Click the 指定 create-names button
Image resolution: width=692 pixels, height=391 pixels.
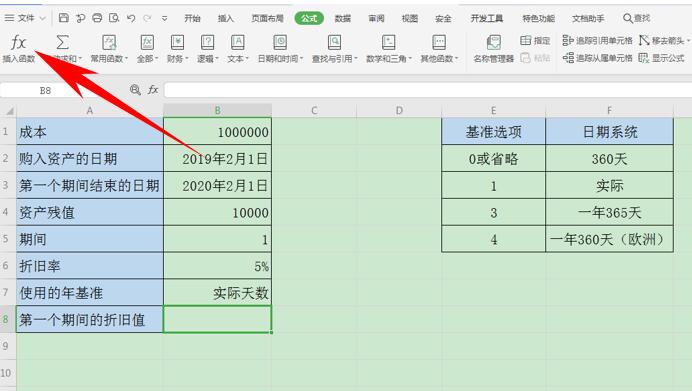(x=535, y=41)
